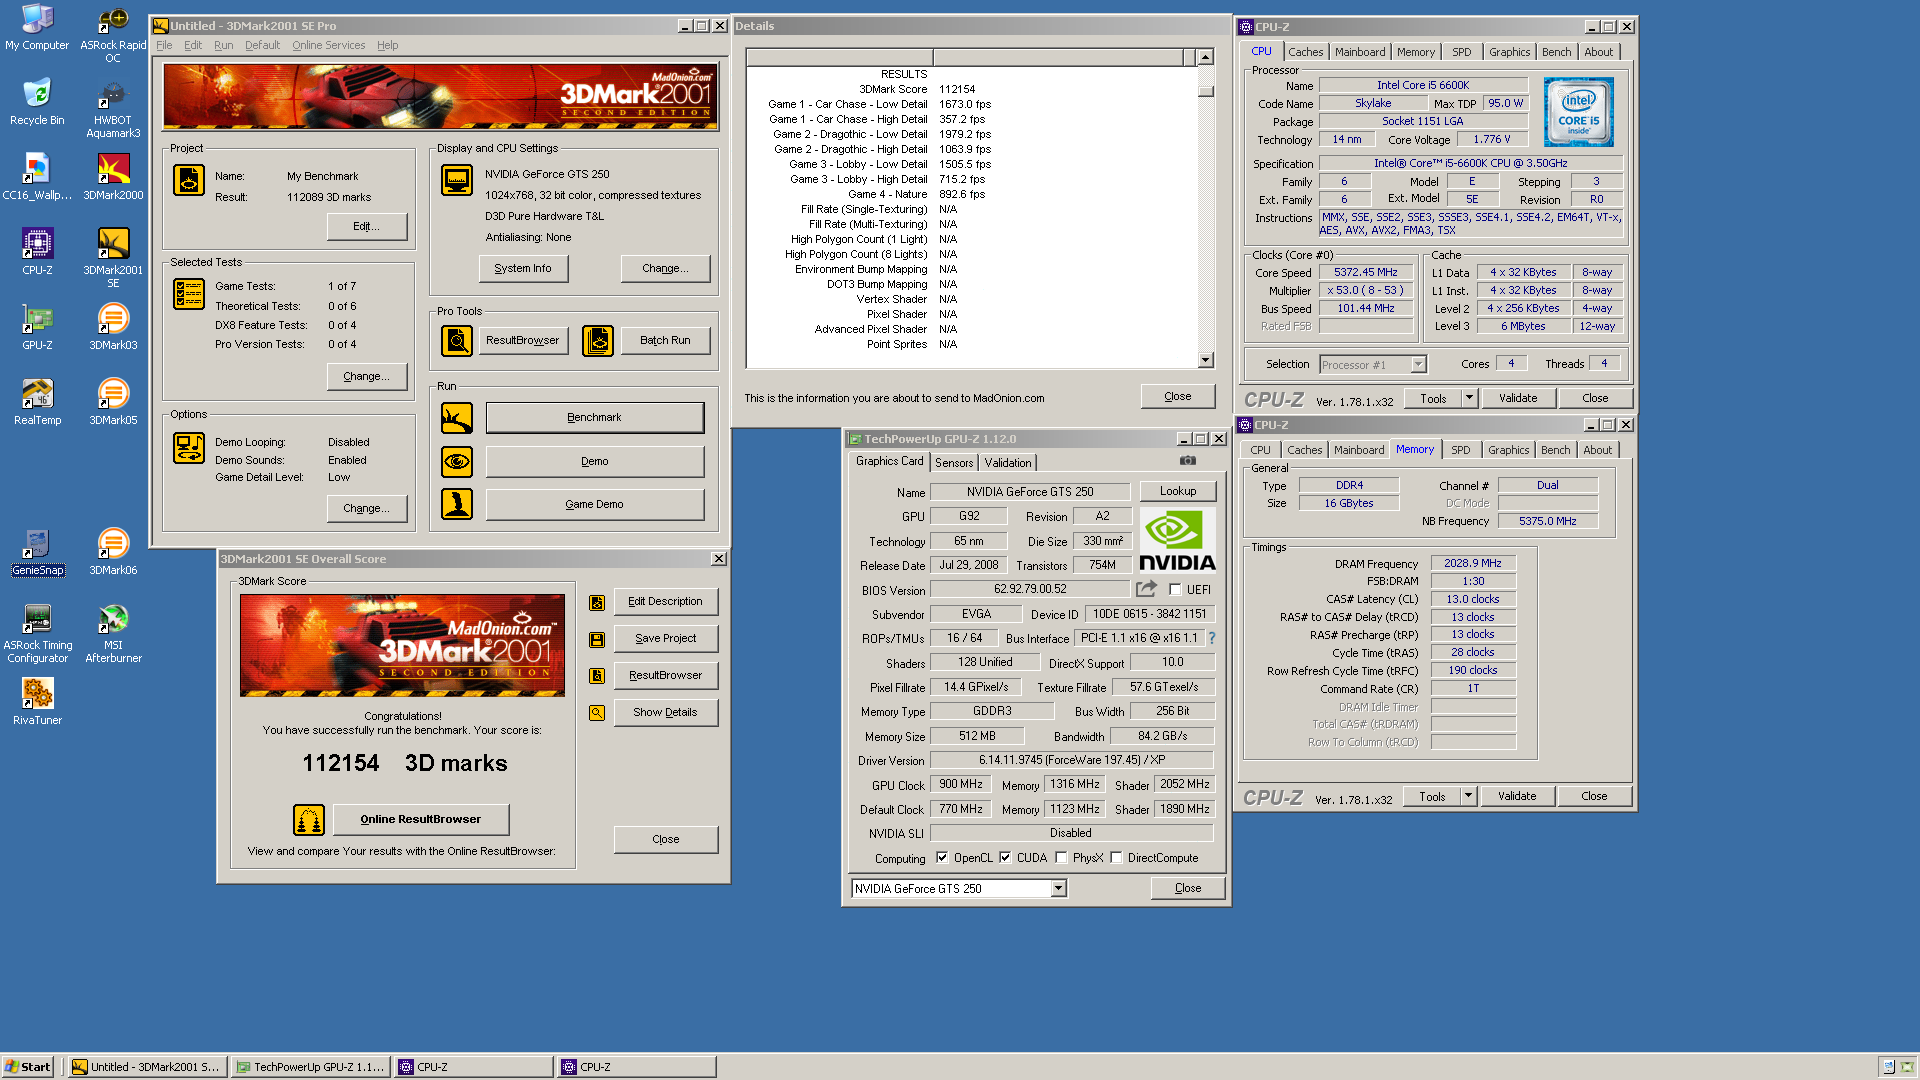Screen dimensions: 1920x1080
Task: Click System Info button in 3DMark2001
Action: [x=523, y=269]
